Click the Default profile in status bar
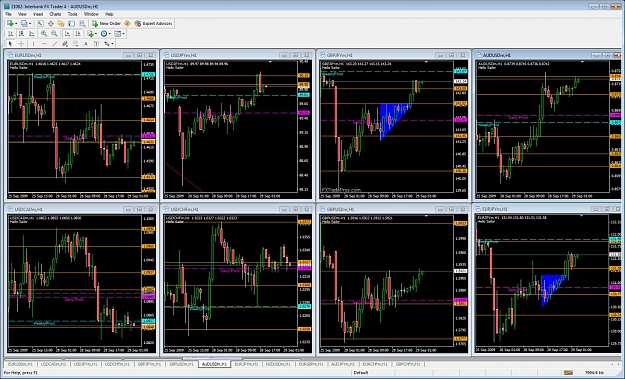 point(361,373)
